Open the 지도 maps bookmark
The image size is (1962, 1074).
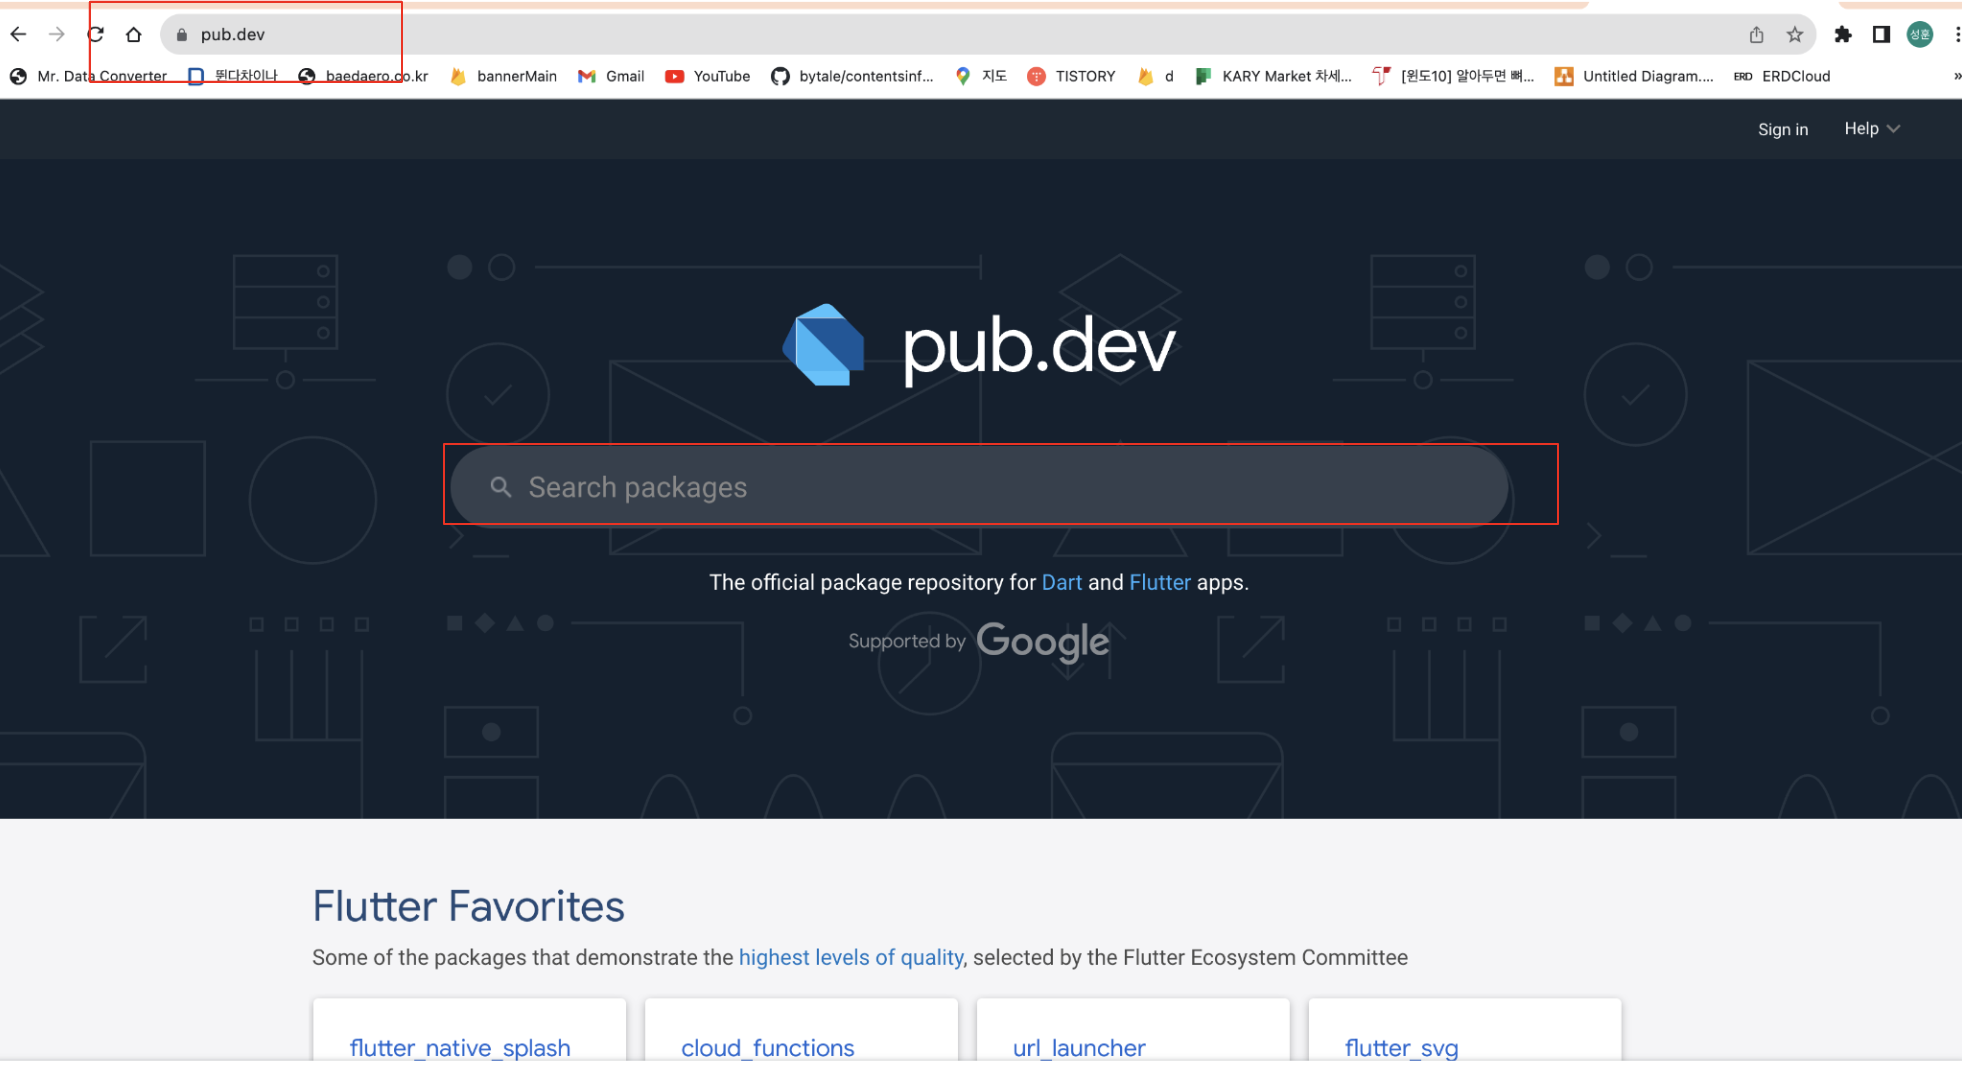click(980, 76)
